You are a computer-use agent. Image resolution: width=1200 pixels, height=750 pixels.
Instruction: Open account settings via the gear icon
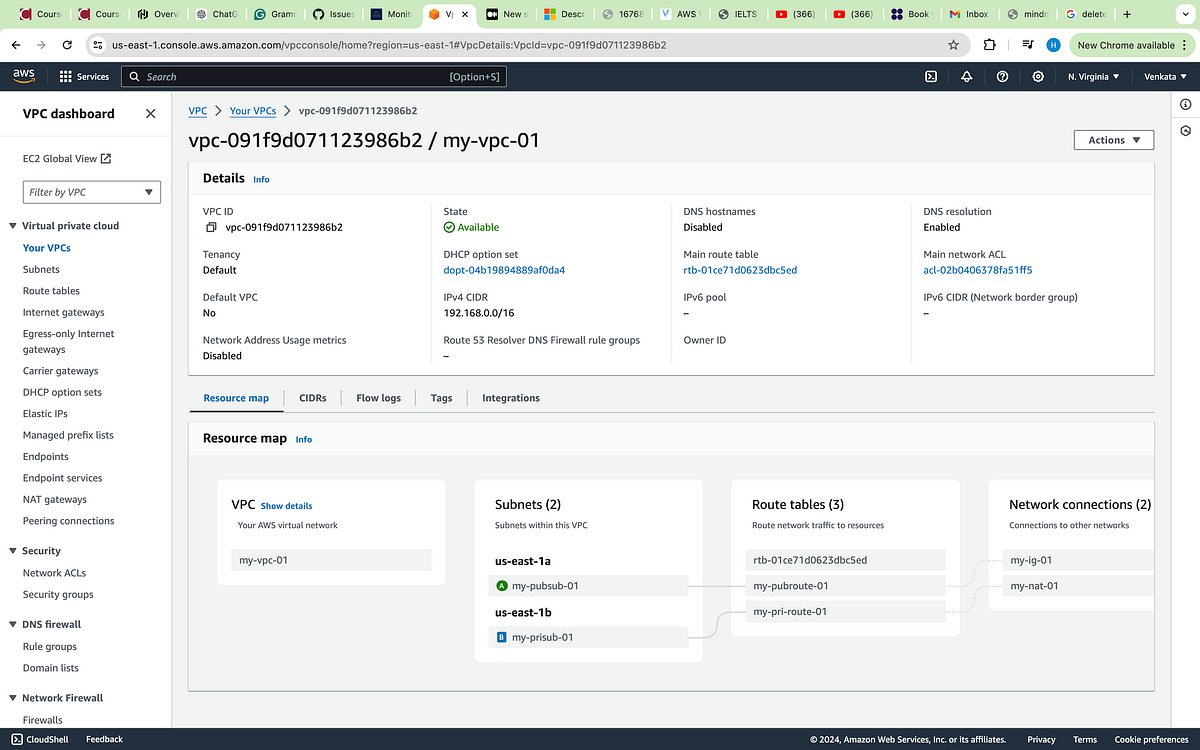1038,76
